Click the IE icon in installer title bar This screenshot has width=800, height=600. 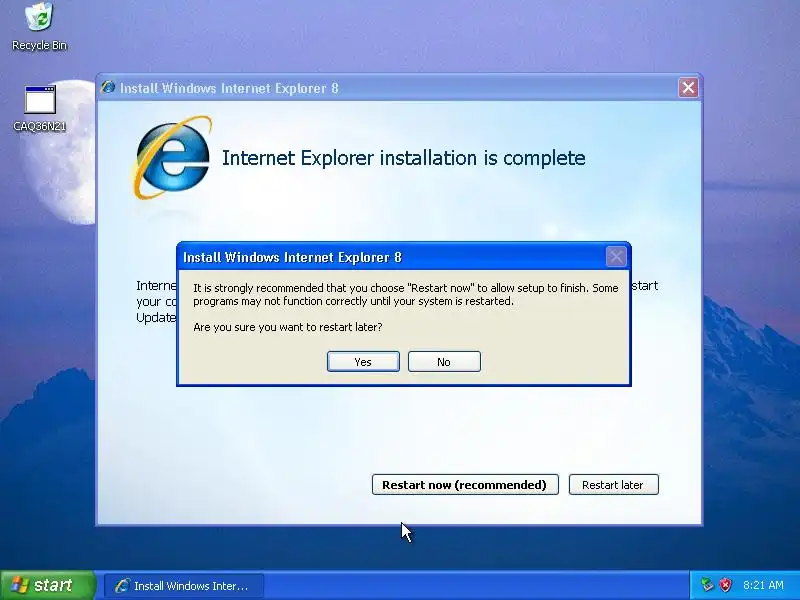point(108,87)
